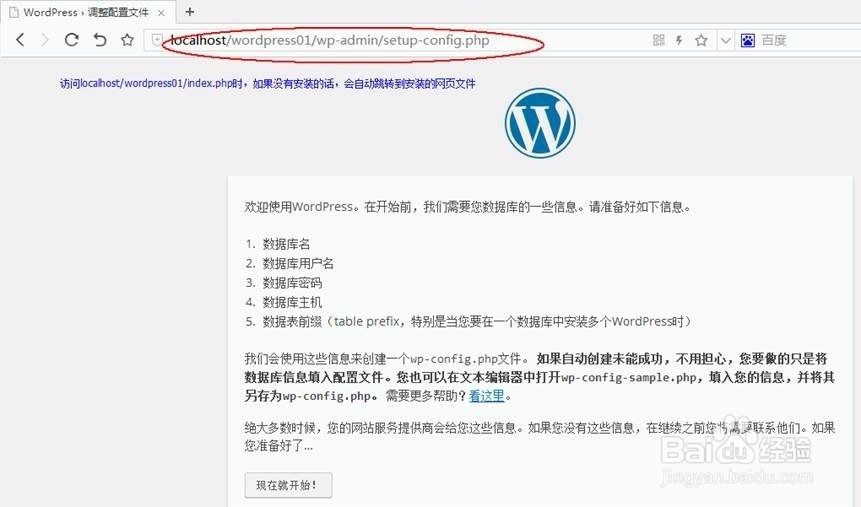Click the site security shield icon in address bar
Screen dimensions: 861x507
(x=157, y=40)
